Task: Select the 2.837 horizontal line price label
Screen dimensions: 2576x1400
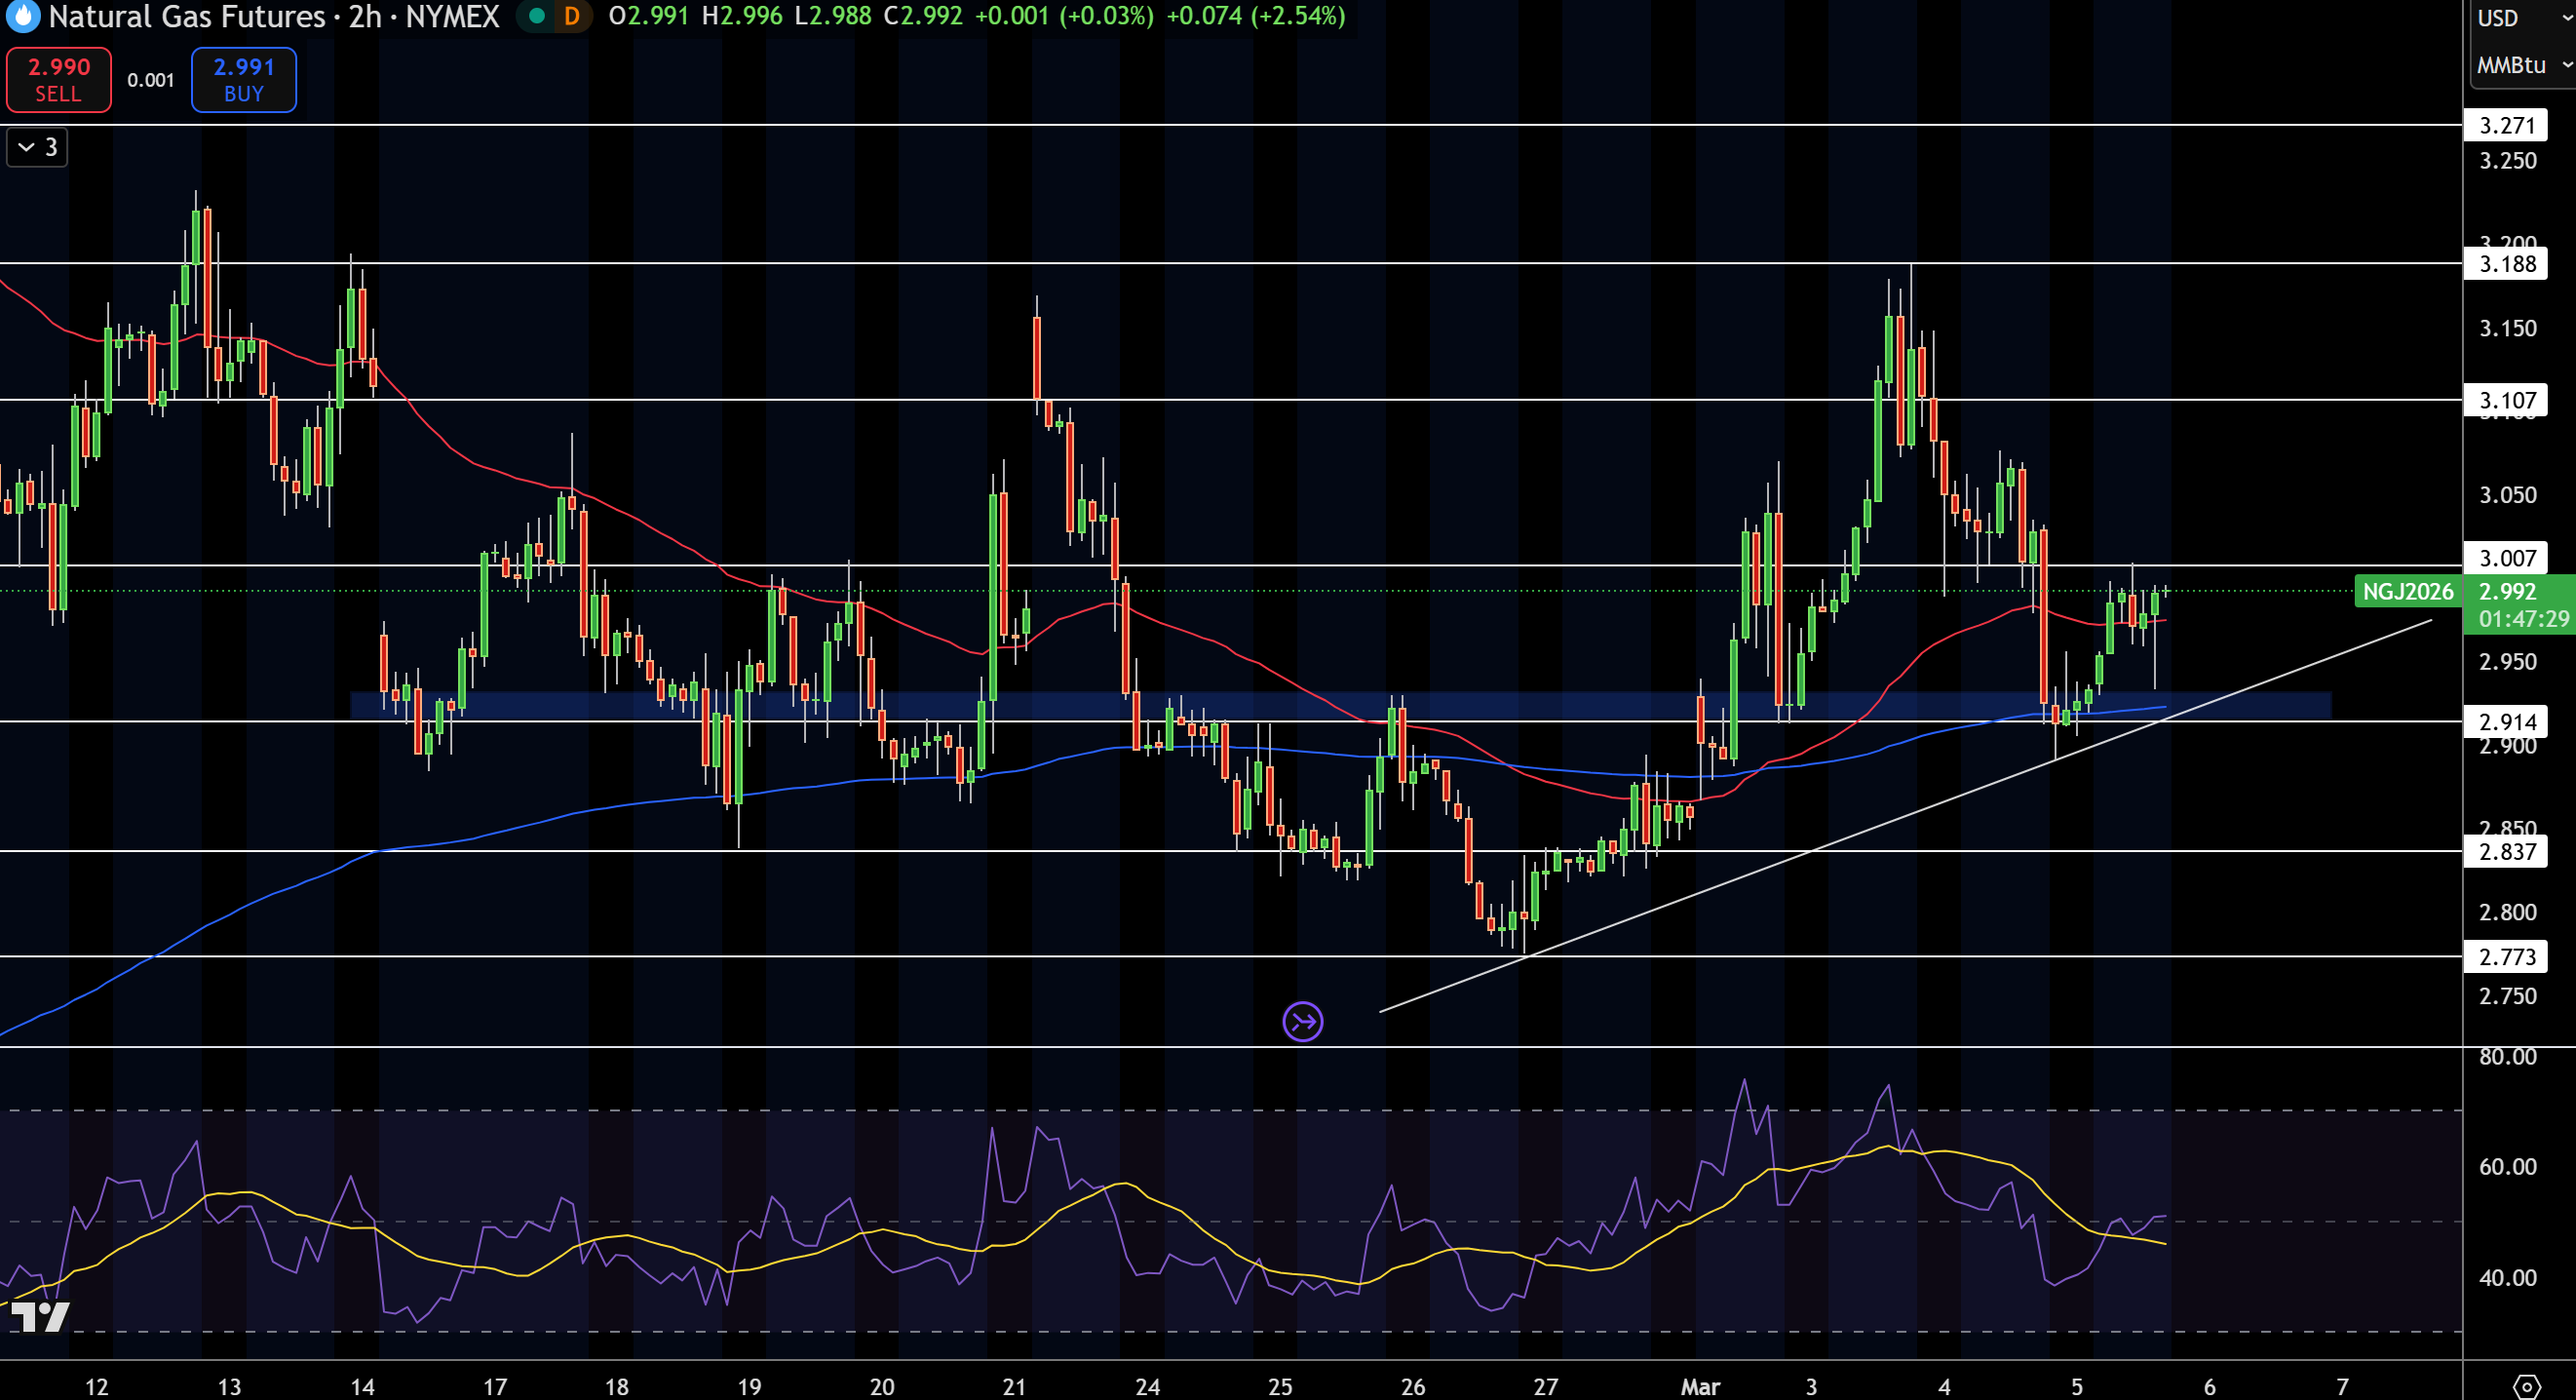Action: [2507, 852]
